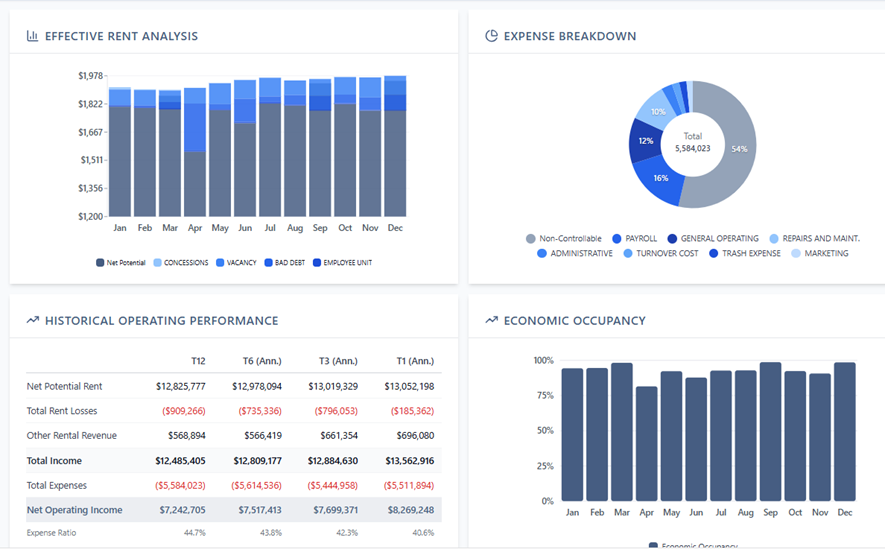The width and height of the screenshot is (885, 549).
Task: Toggle the CONCESSIONS legend item
Action: coord(181,262)
